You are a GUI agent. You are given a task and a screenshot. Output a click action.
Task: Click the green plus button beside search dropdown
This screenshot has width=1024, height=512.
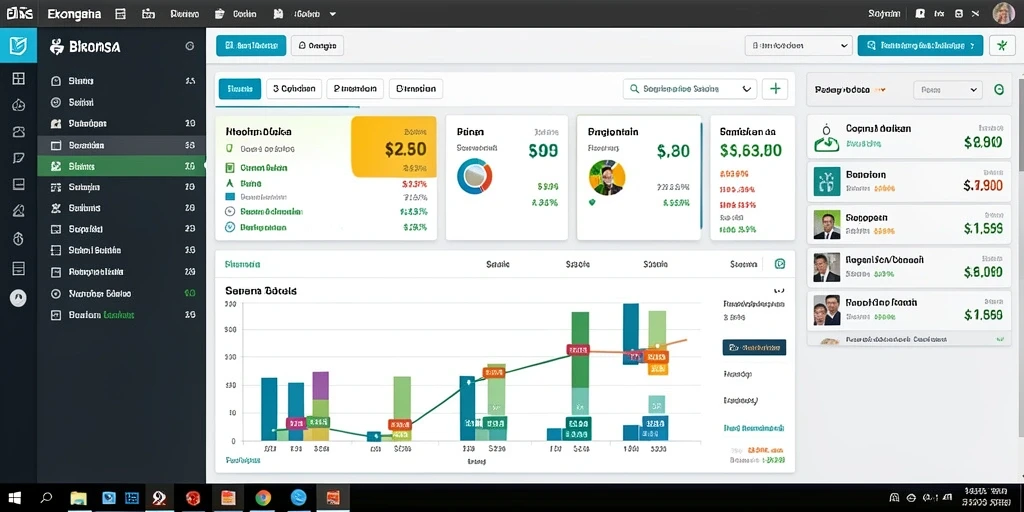tap(775, 89)
